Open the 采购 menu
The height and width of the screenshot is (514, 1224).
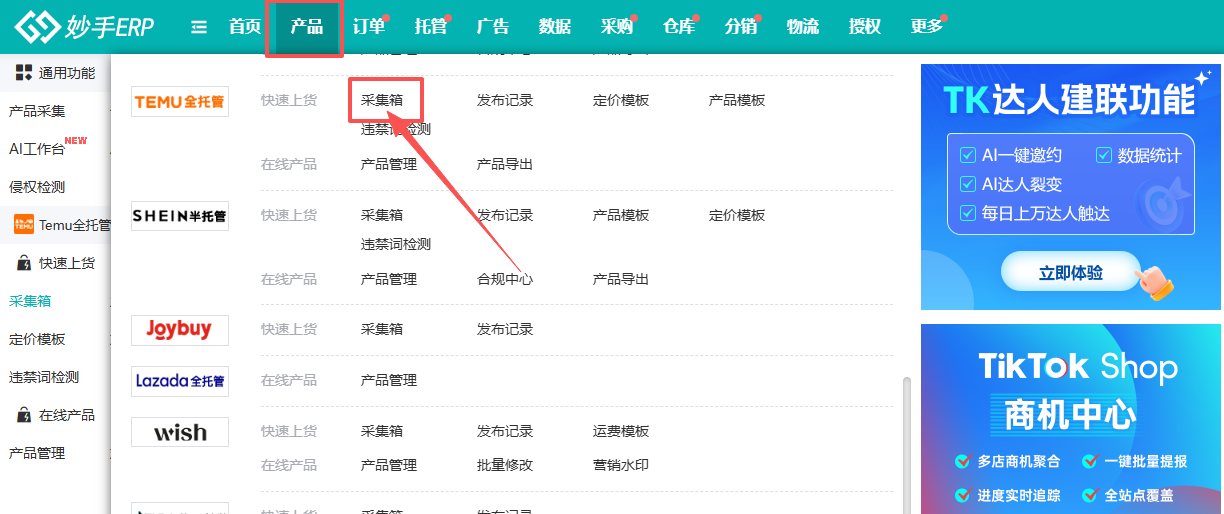click(x=617, y=27)
